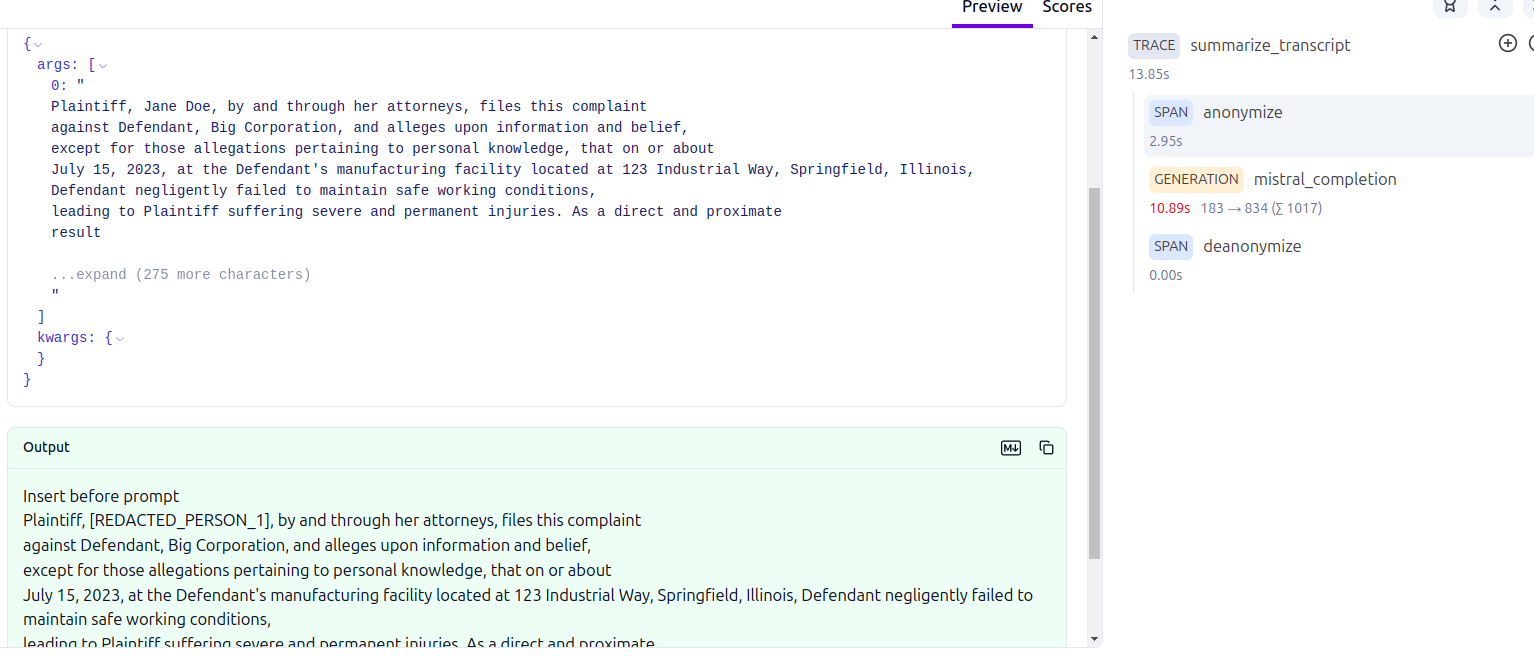The height and width of the screenshot is (663, 1534).
Task: Collapse the kwargs object chevron
Action: tap(120, 339)
